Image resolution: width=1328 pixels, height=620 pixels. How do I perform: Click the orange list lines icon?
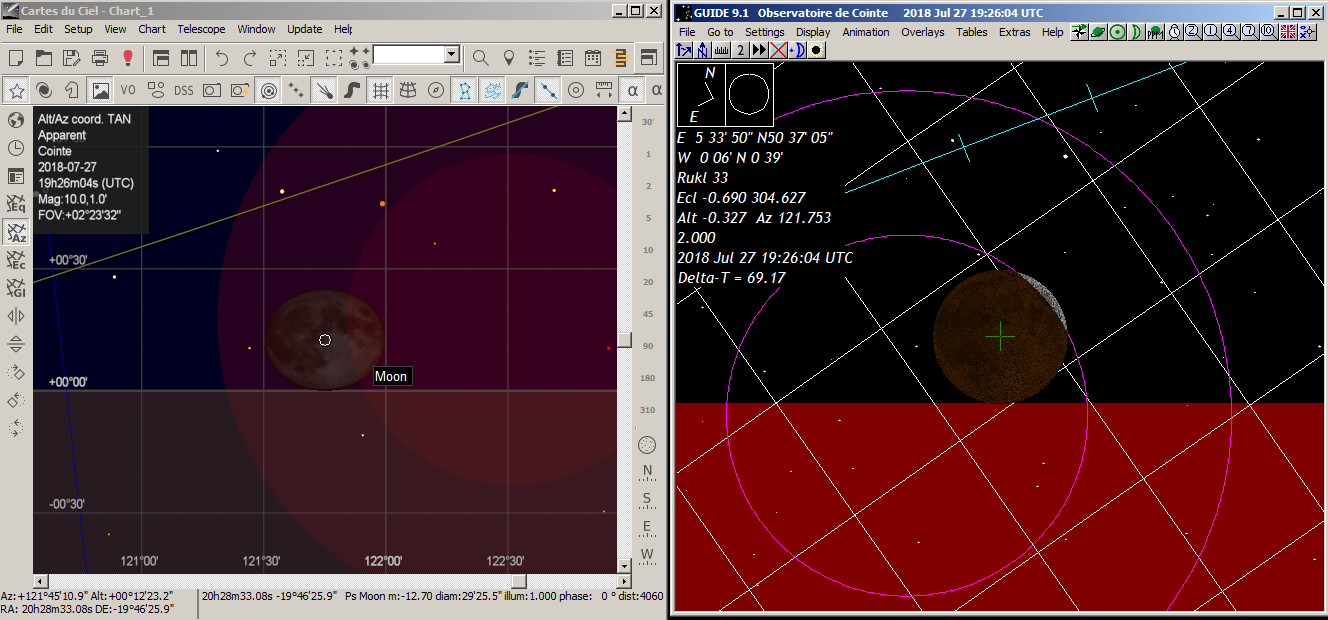coord(621,58)
